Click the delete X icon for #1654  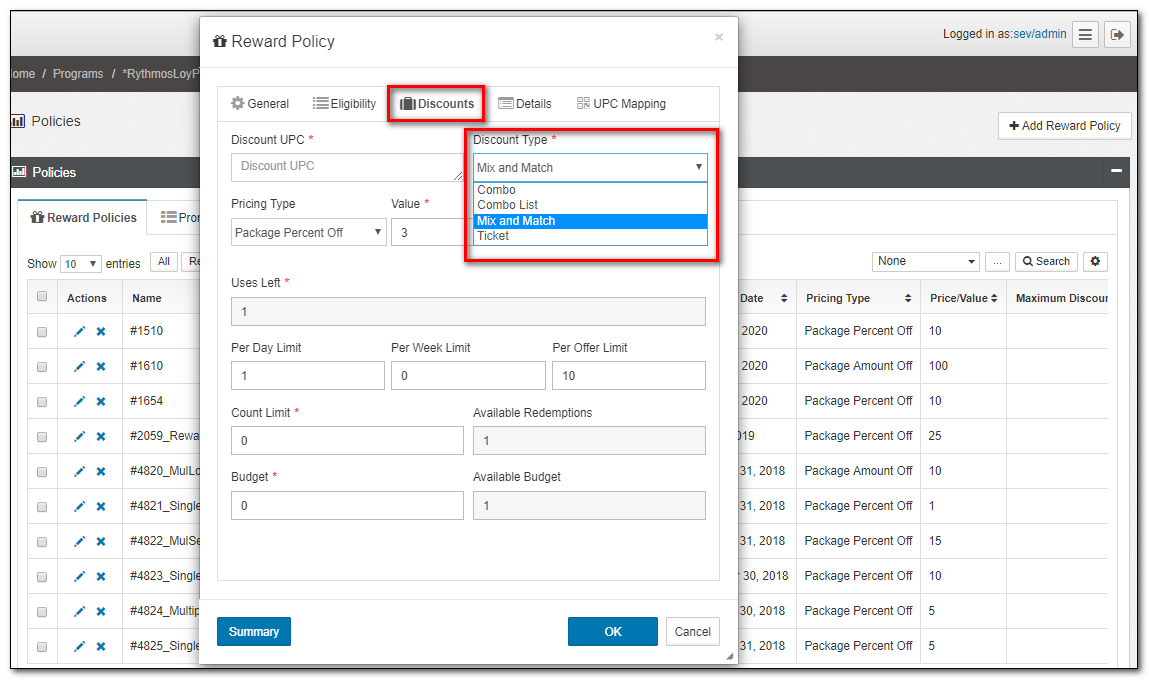(x=101, y=402)
